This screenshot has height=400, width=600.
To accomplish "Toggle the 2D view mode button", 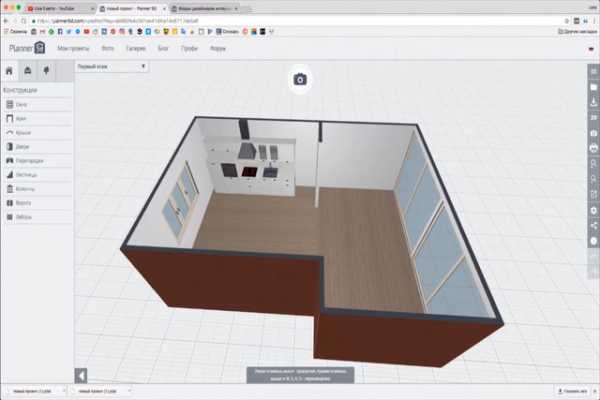I will 592,118.
